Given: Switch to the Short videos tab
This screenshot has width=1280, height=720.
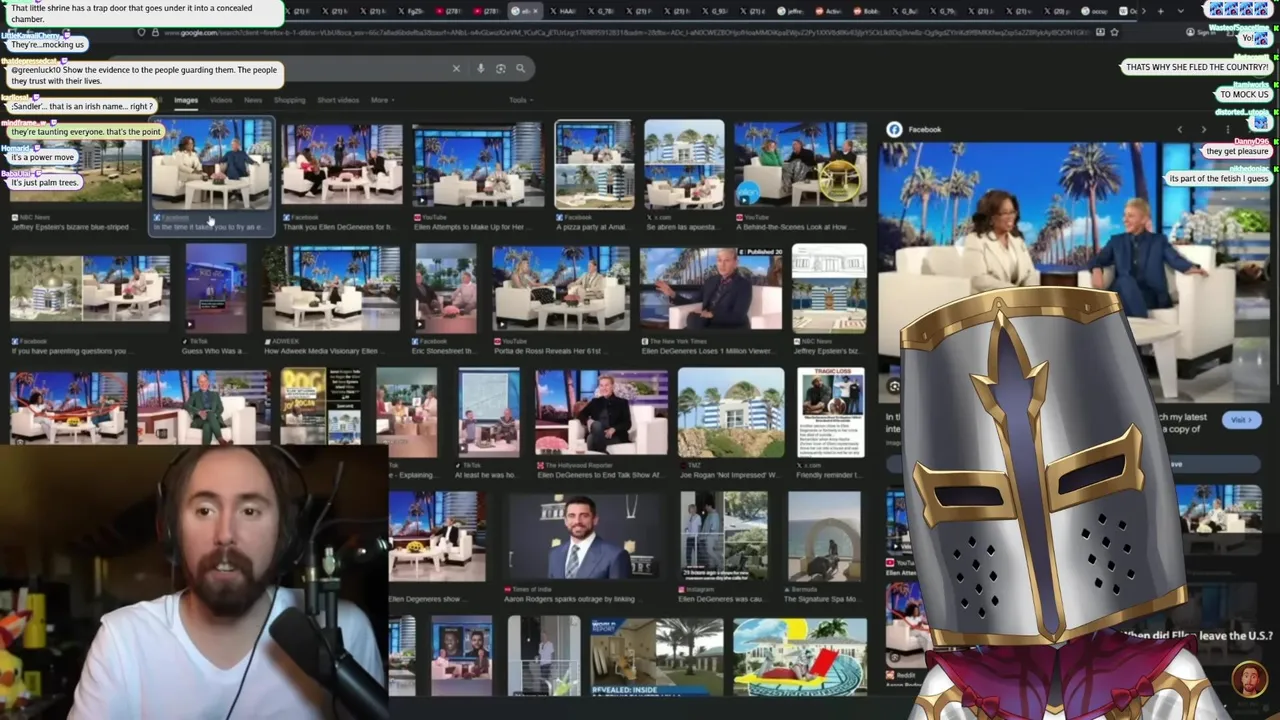Looking at the screenshot, I should point(338,100).
